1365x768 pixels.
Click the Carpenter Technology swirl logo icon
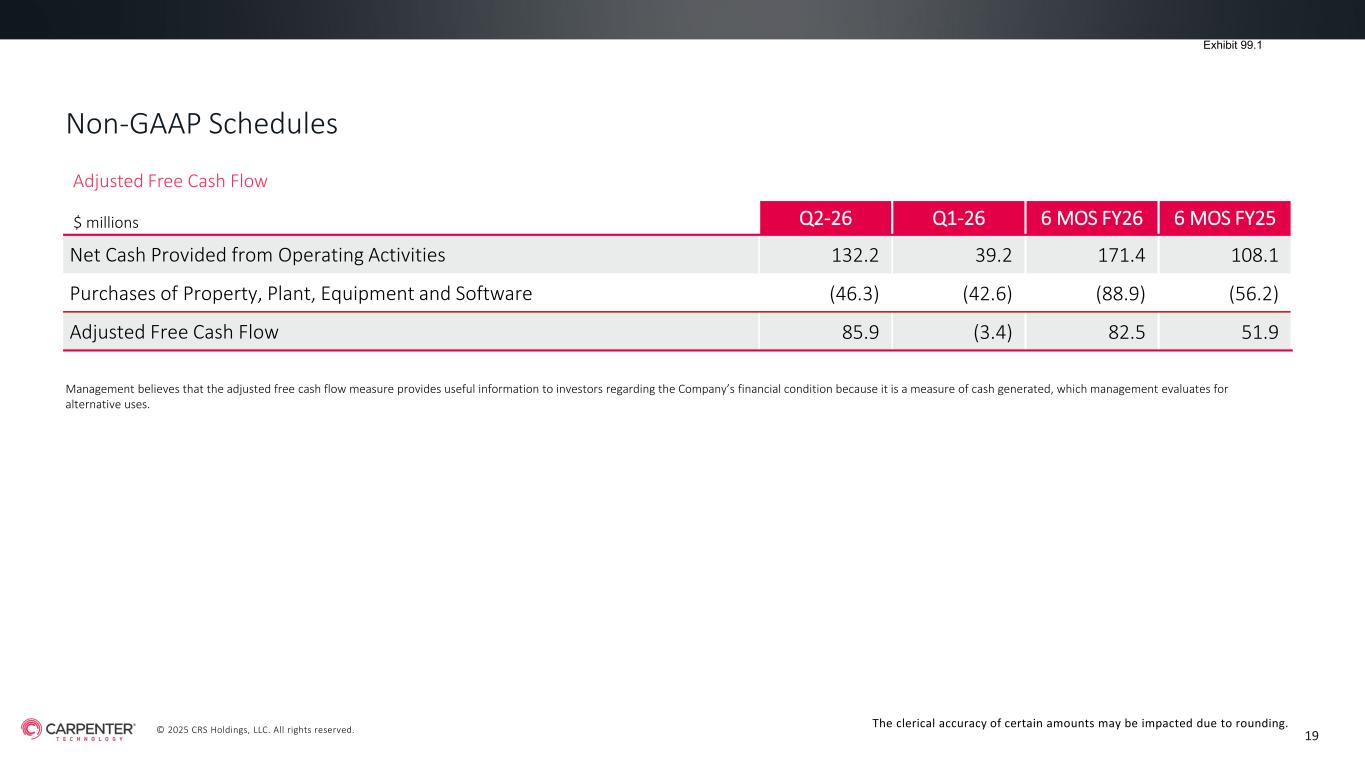coord(32,729)
